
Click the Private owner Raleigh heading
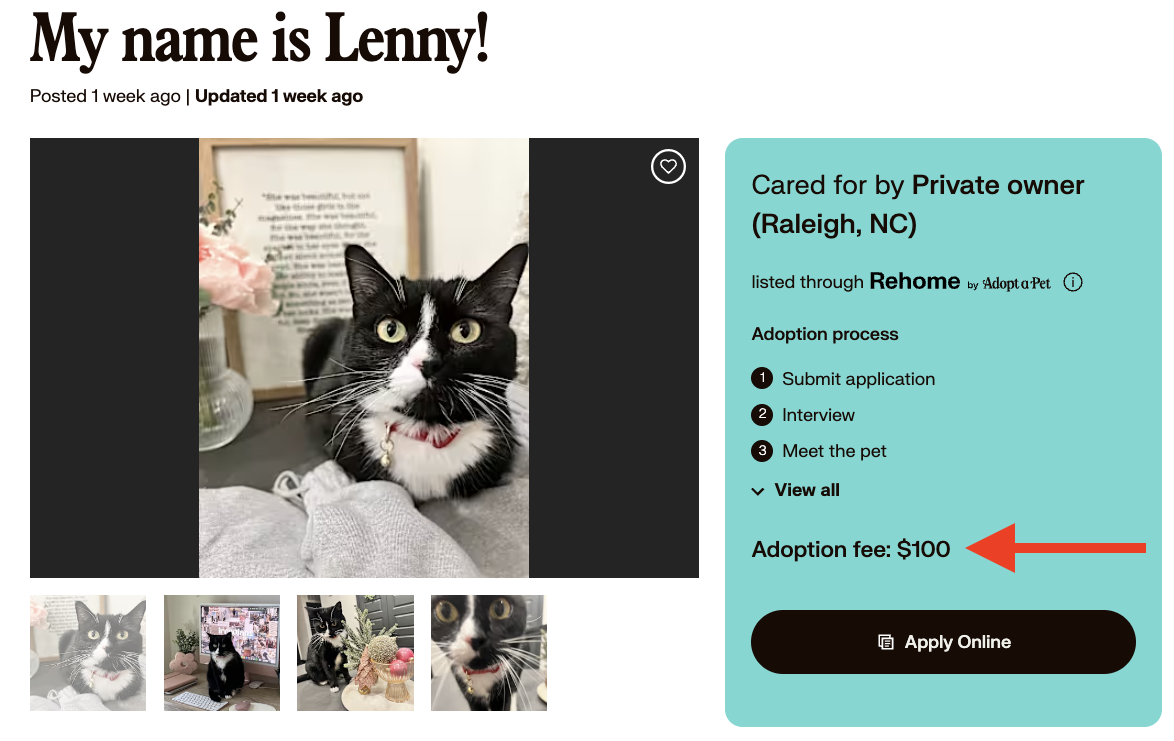(x=917, y=204)
